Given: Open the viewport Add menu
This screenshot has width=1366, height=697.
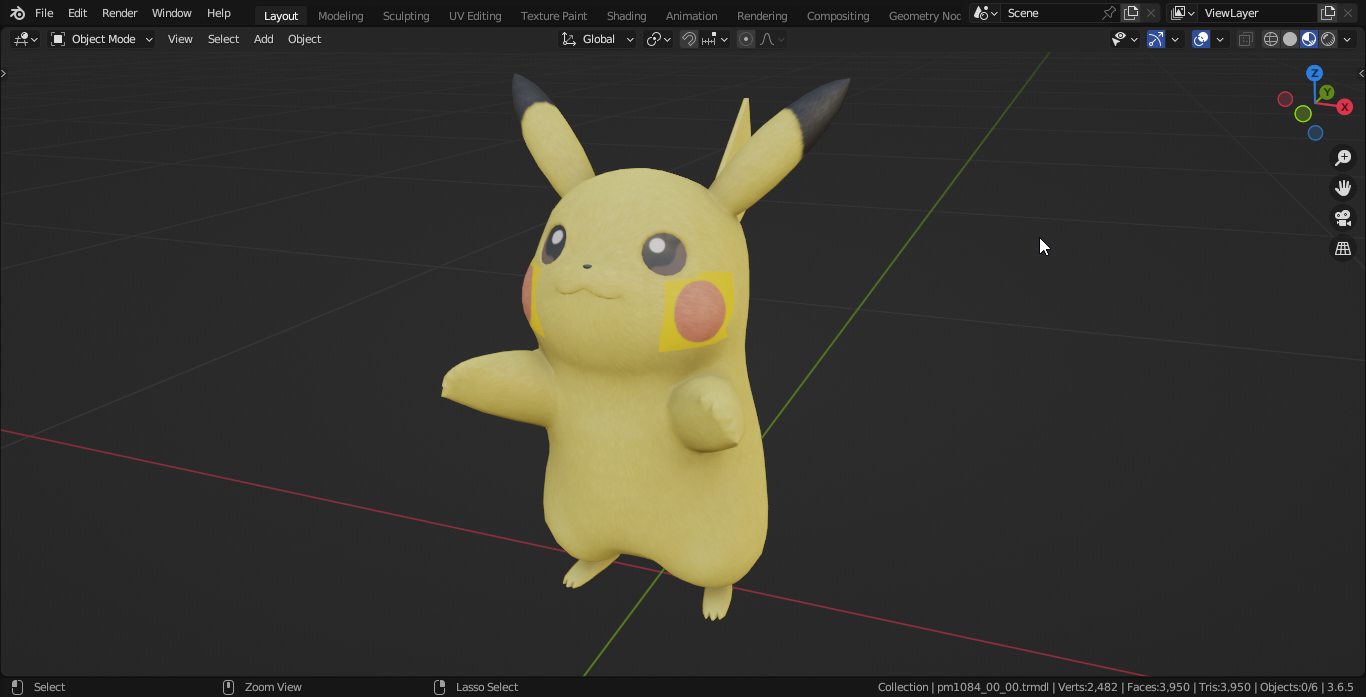Looking at the screenshot, I should point(263,39).
